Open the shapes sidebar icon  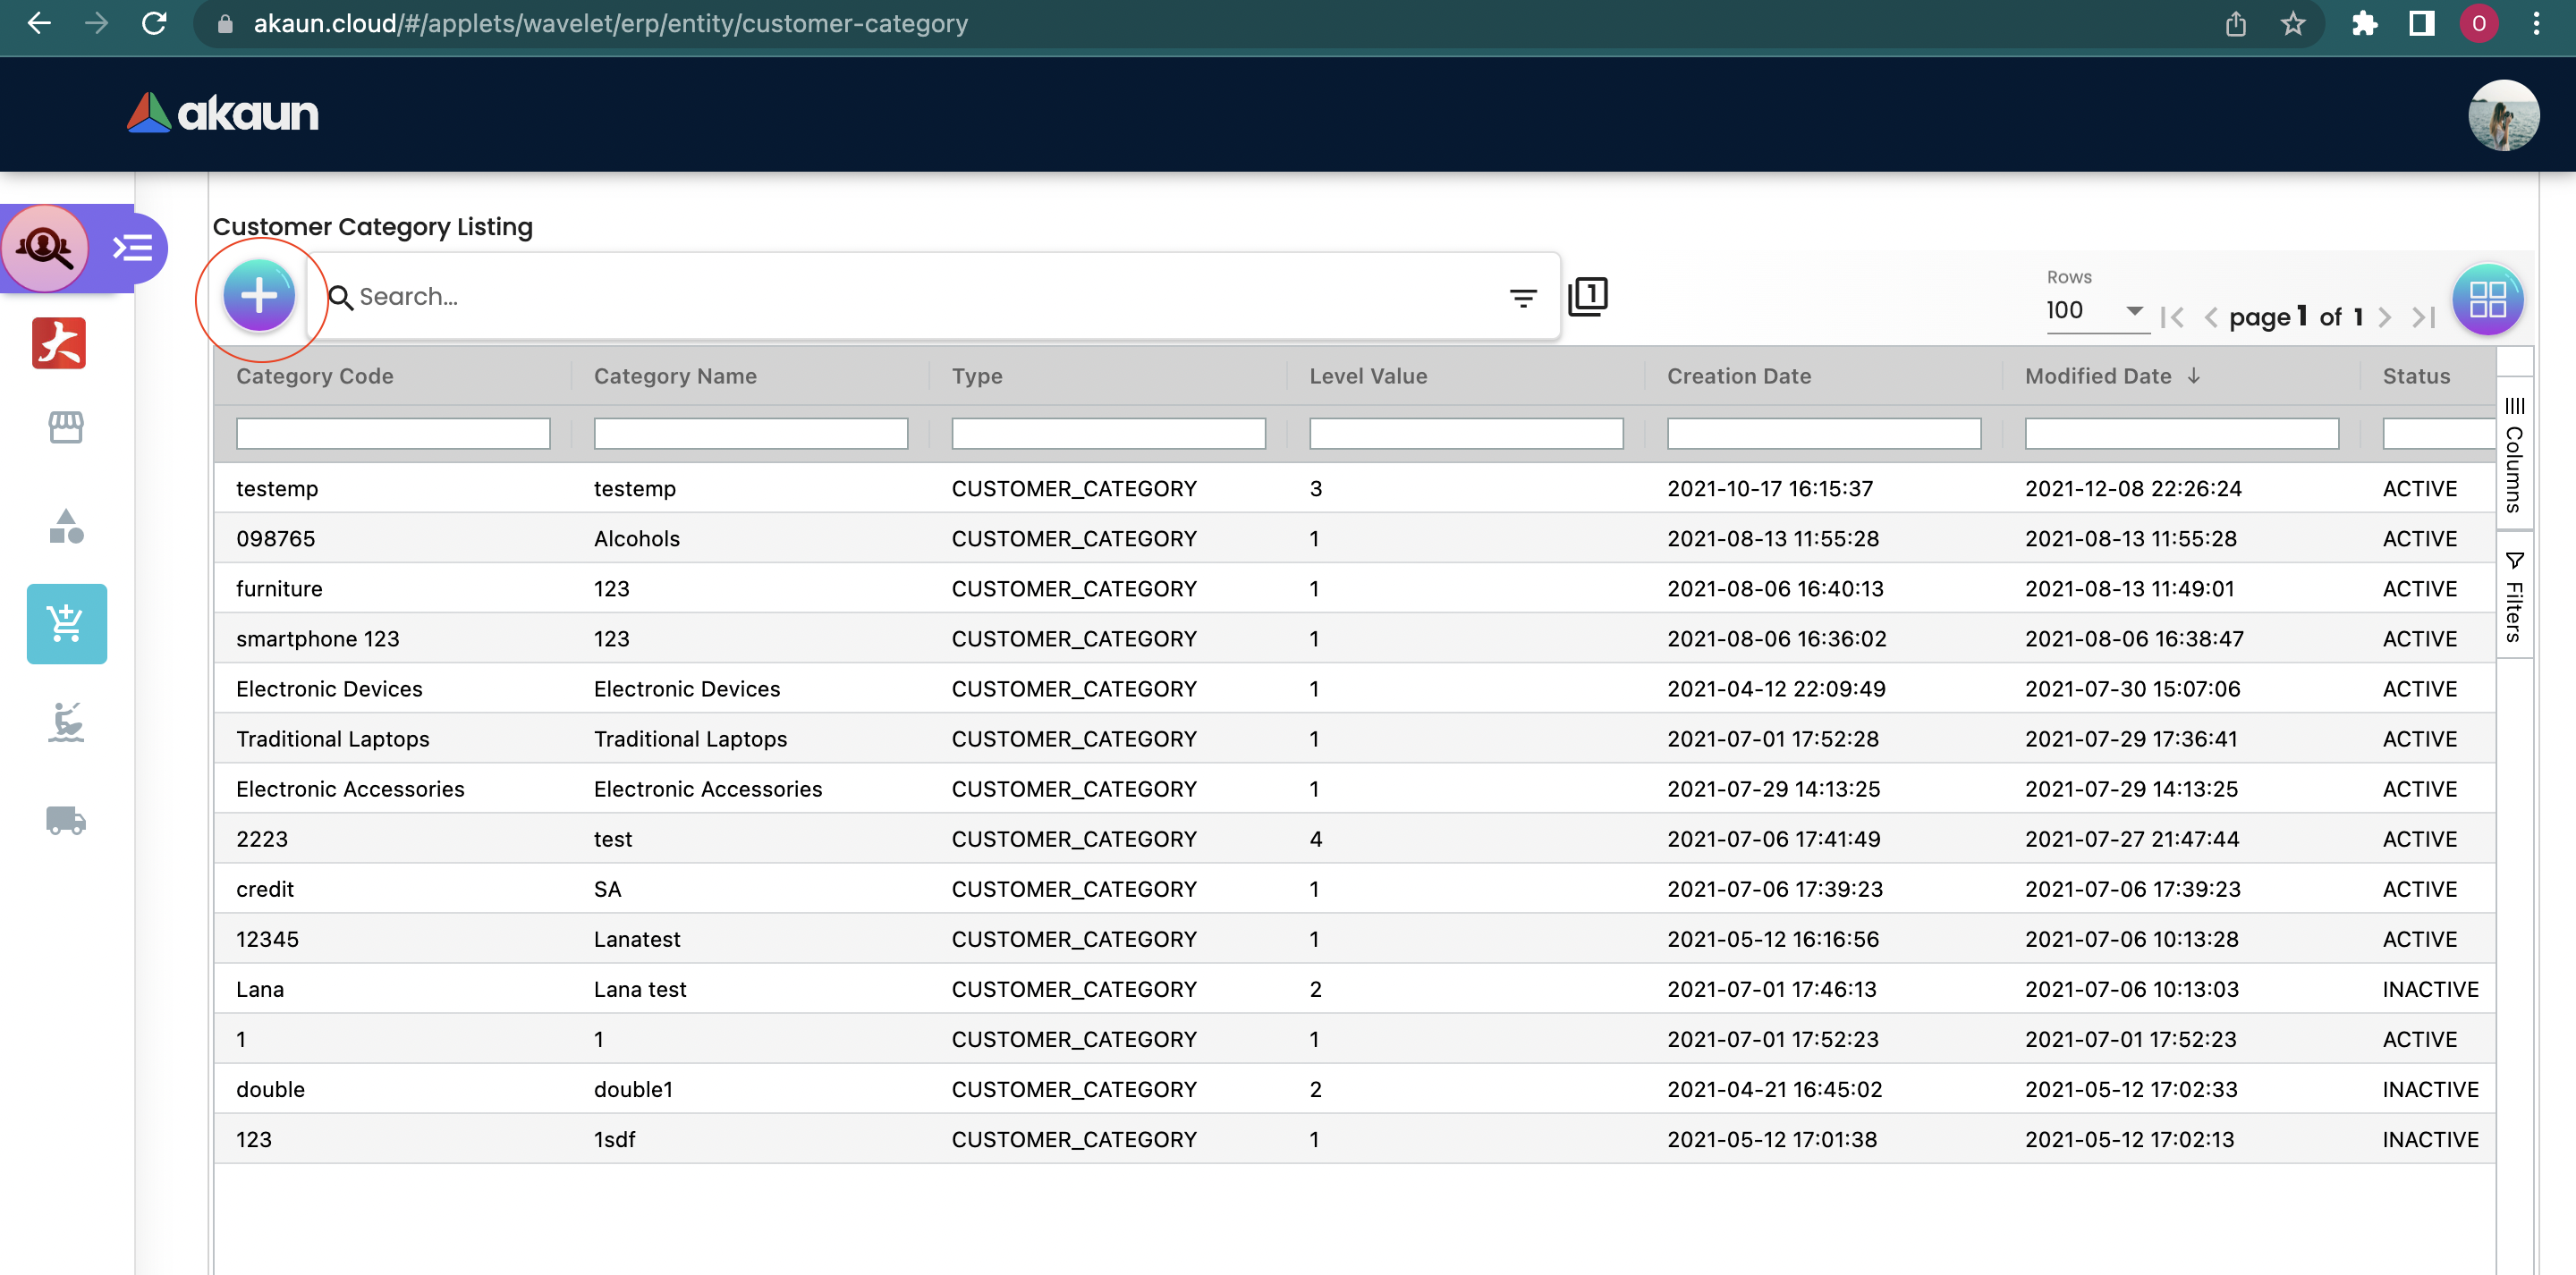pos(66,526)
